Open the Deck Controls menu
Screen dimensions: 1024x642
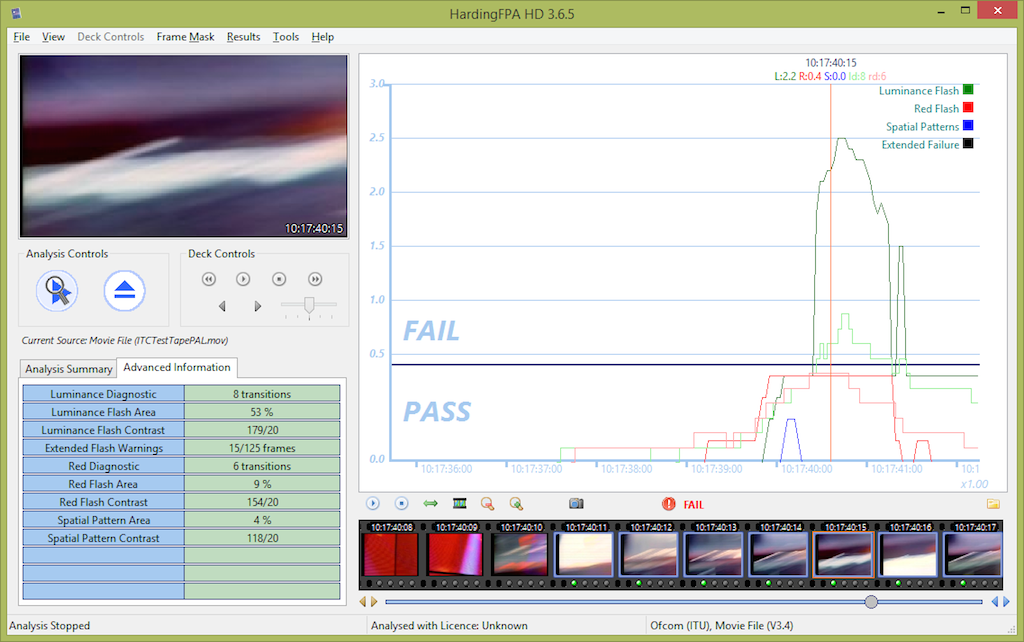110,37
